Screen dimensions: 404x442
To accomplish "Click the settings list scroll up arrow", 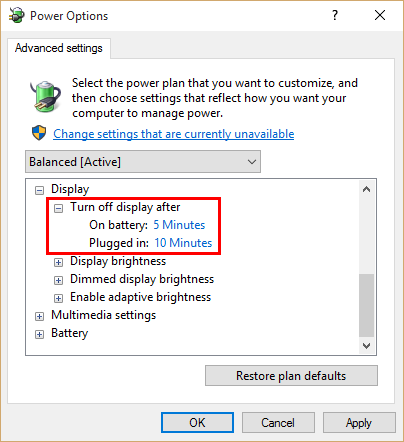I will coord(366,189).
